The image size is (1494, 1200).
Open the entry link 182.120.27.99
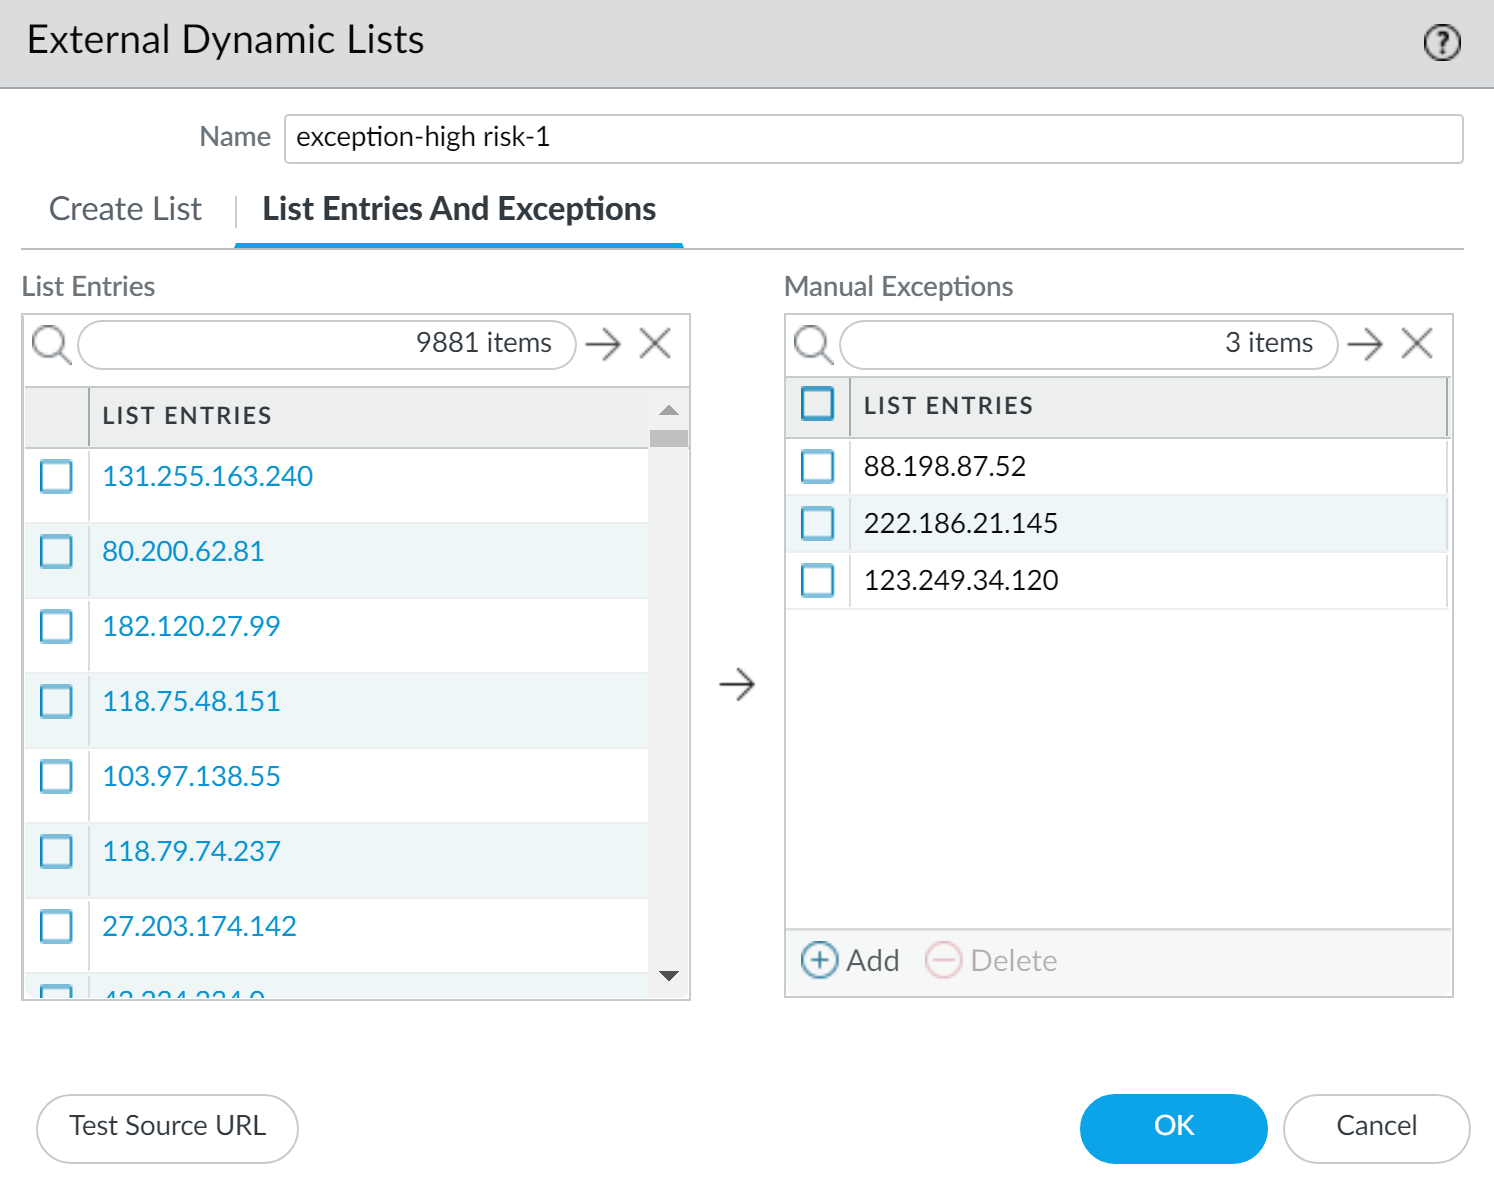[190, 626]
